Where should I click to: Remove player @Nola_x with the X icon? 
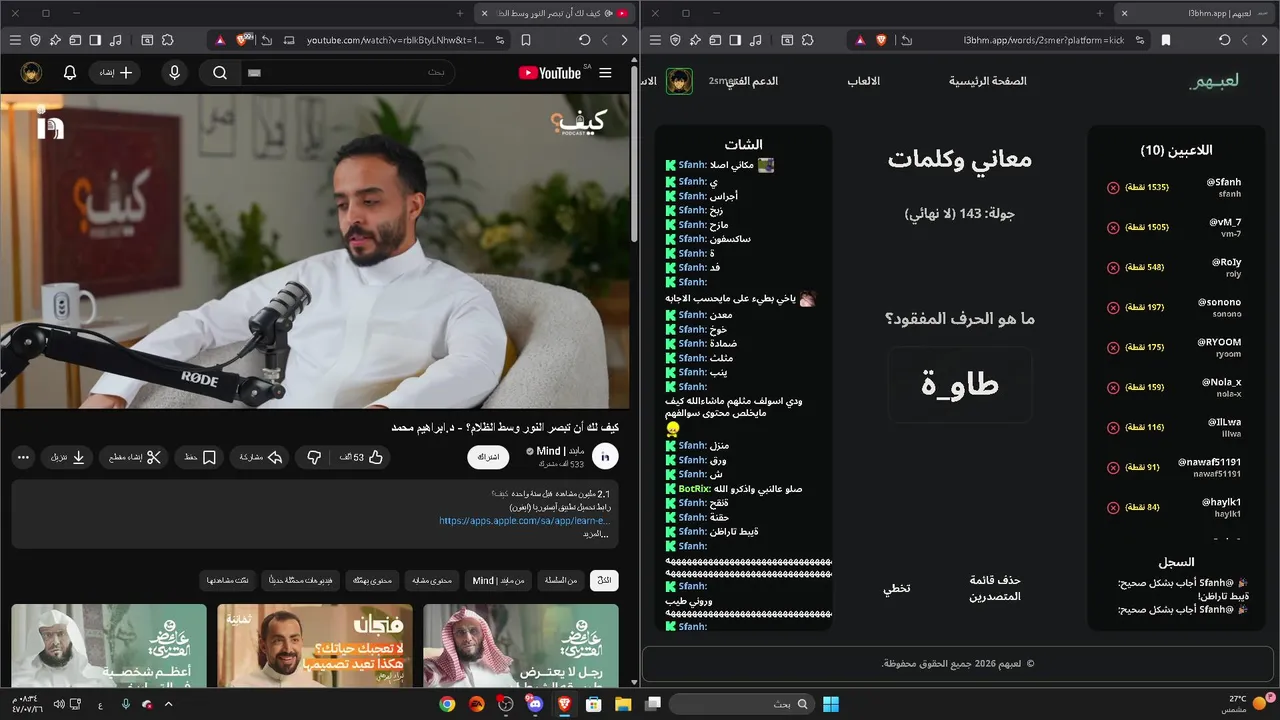coord(1113,388)
